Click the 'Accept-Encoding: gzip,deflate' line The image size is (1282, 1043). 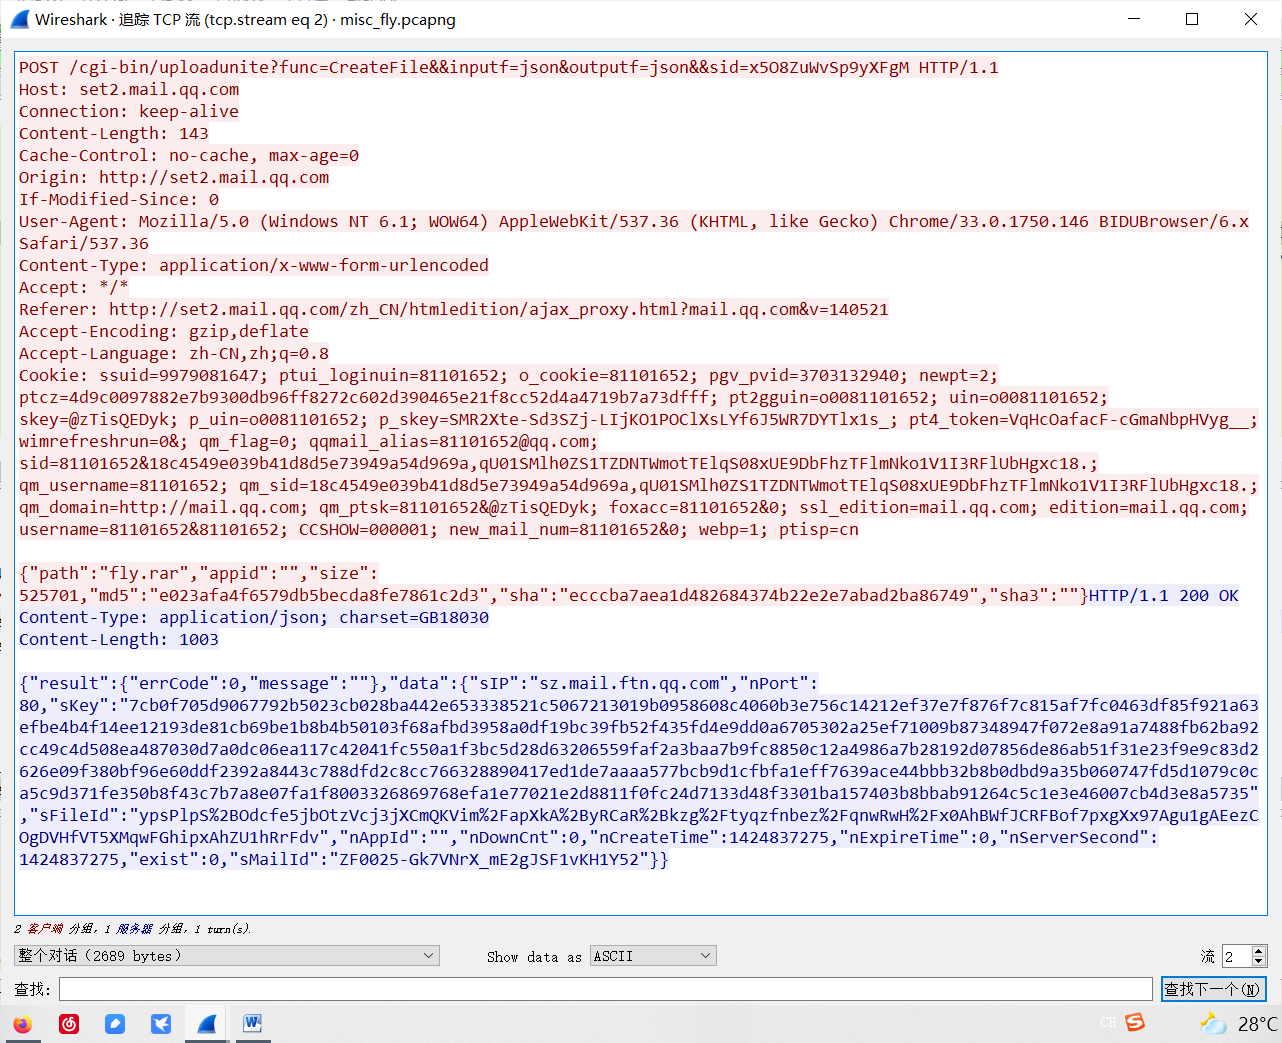pos(164,331)
